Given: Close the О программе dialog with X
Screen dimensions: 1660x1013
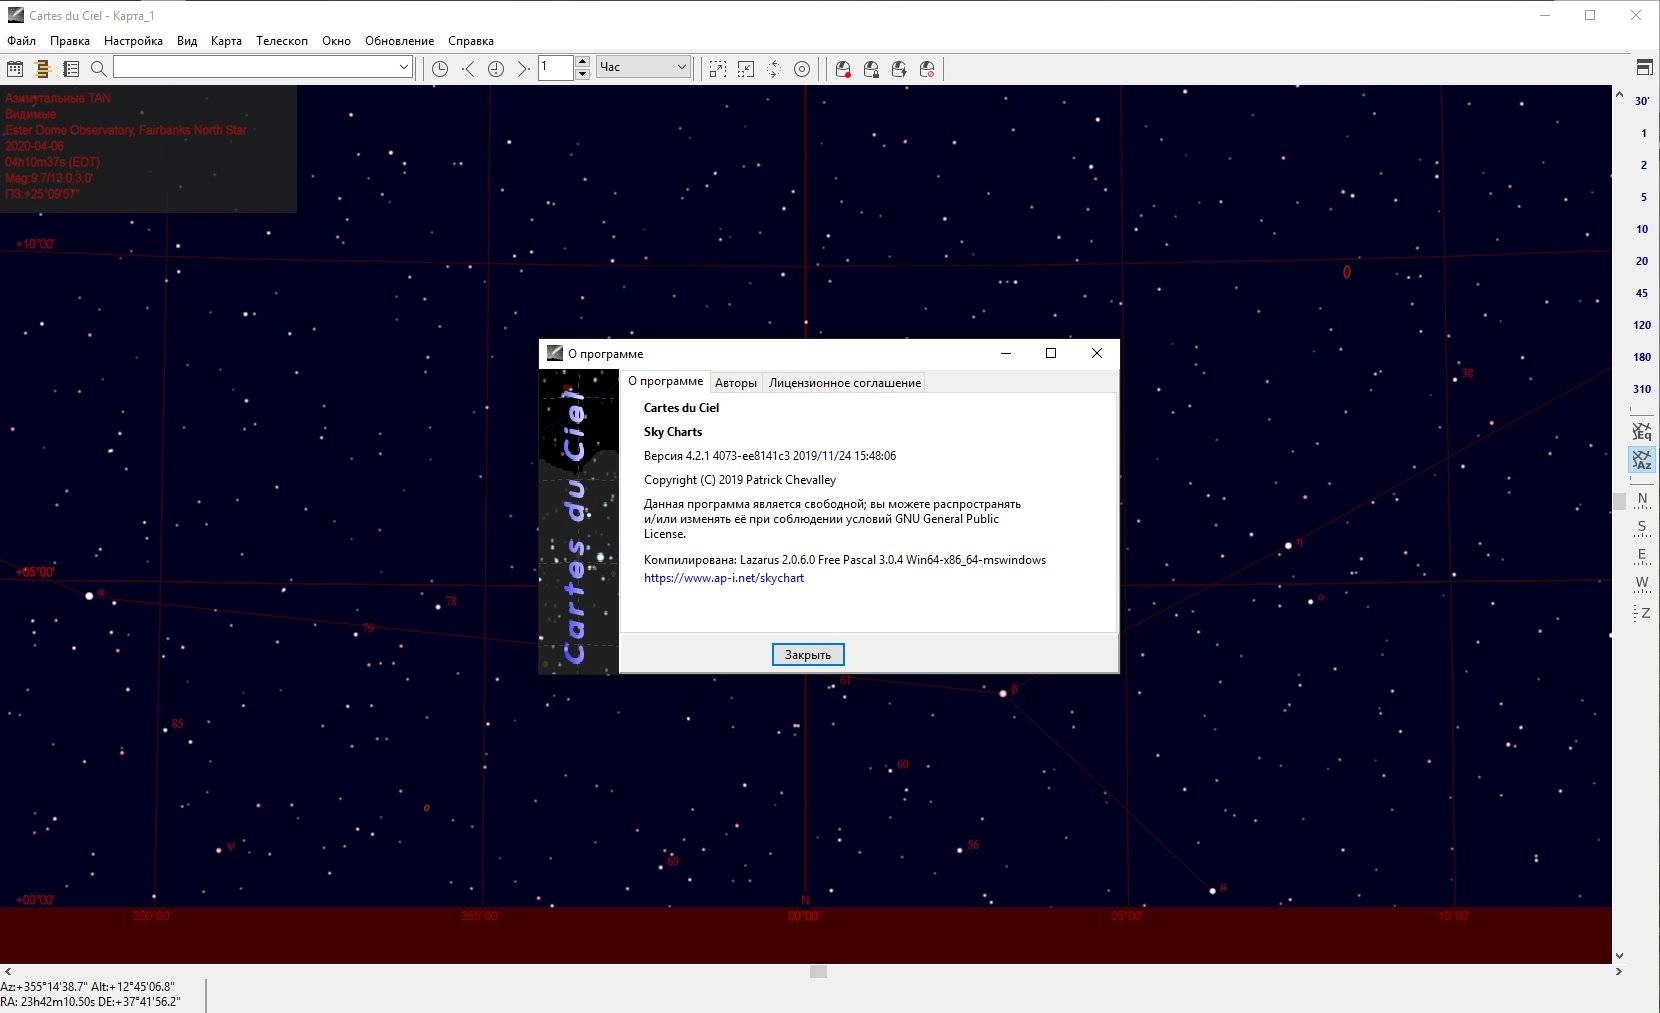Looking at the screenshot, I should pos(1097,353).
